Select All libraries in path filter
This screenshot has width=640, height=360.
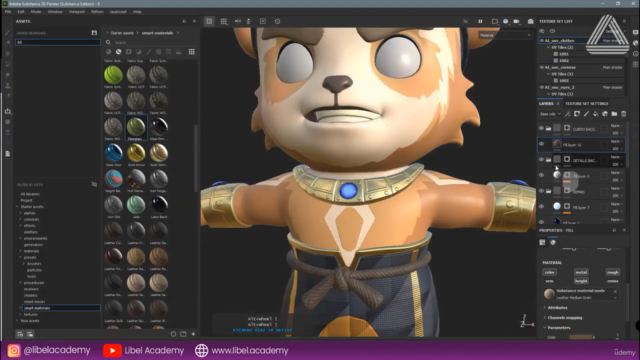[x=30, y=194]
